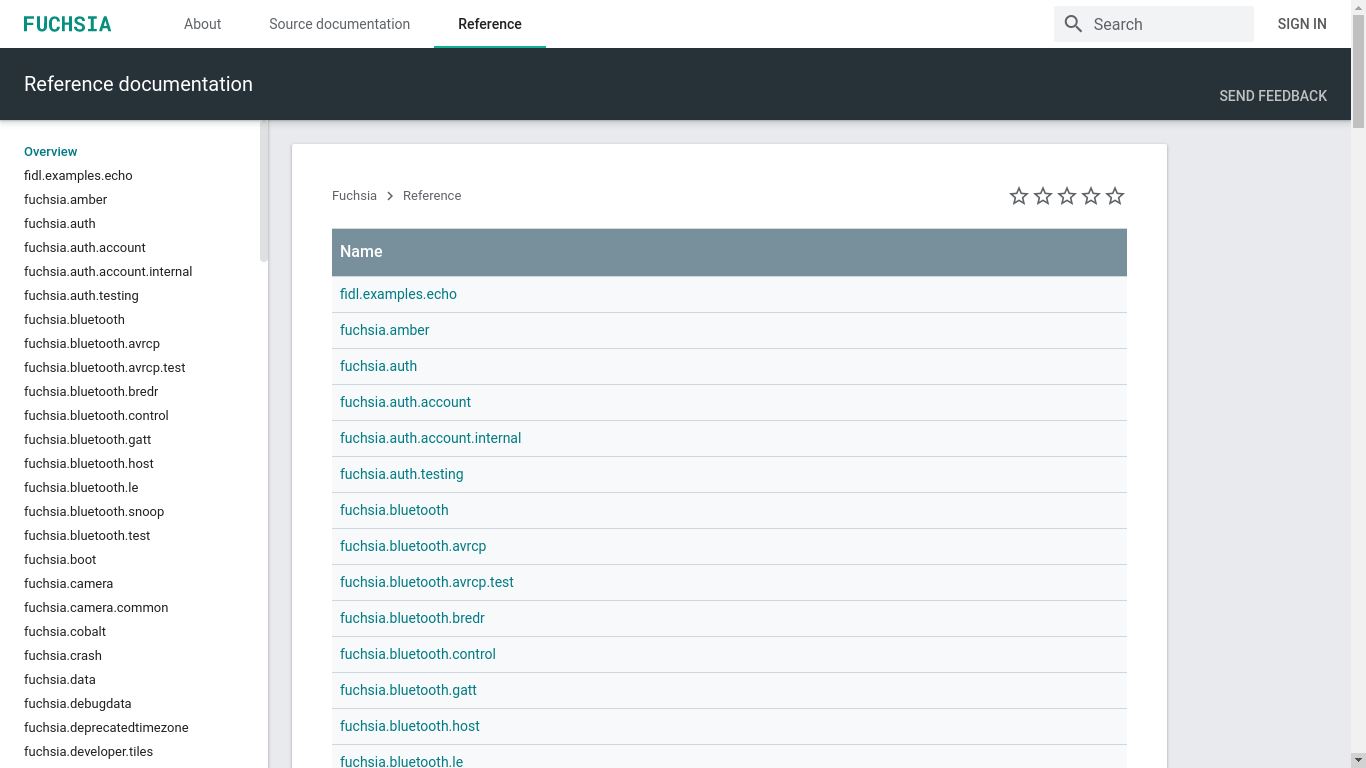This screenshot has width=1366, height=768.
Task: Click the Name column header
Action: (x=729, y=252)
